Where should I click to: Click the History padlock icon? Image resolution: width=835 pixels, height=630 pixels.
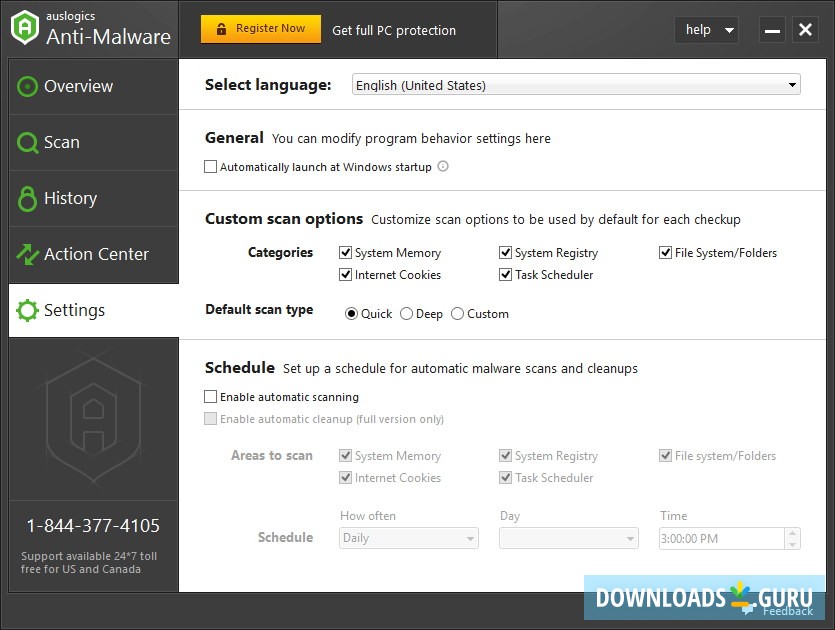(x=28, y=198)
